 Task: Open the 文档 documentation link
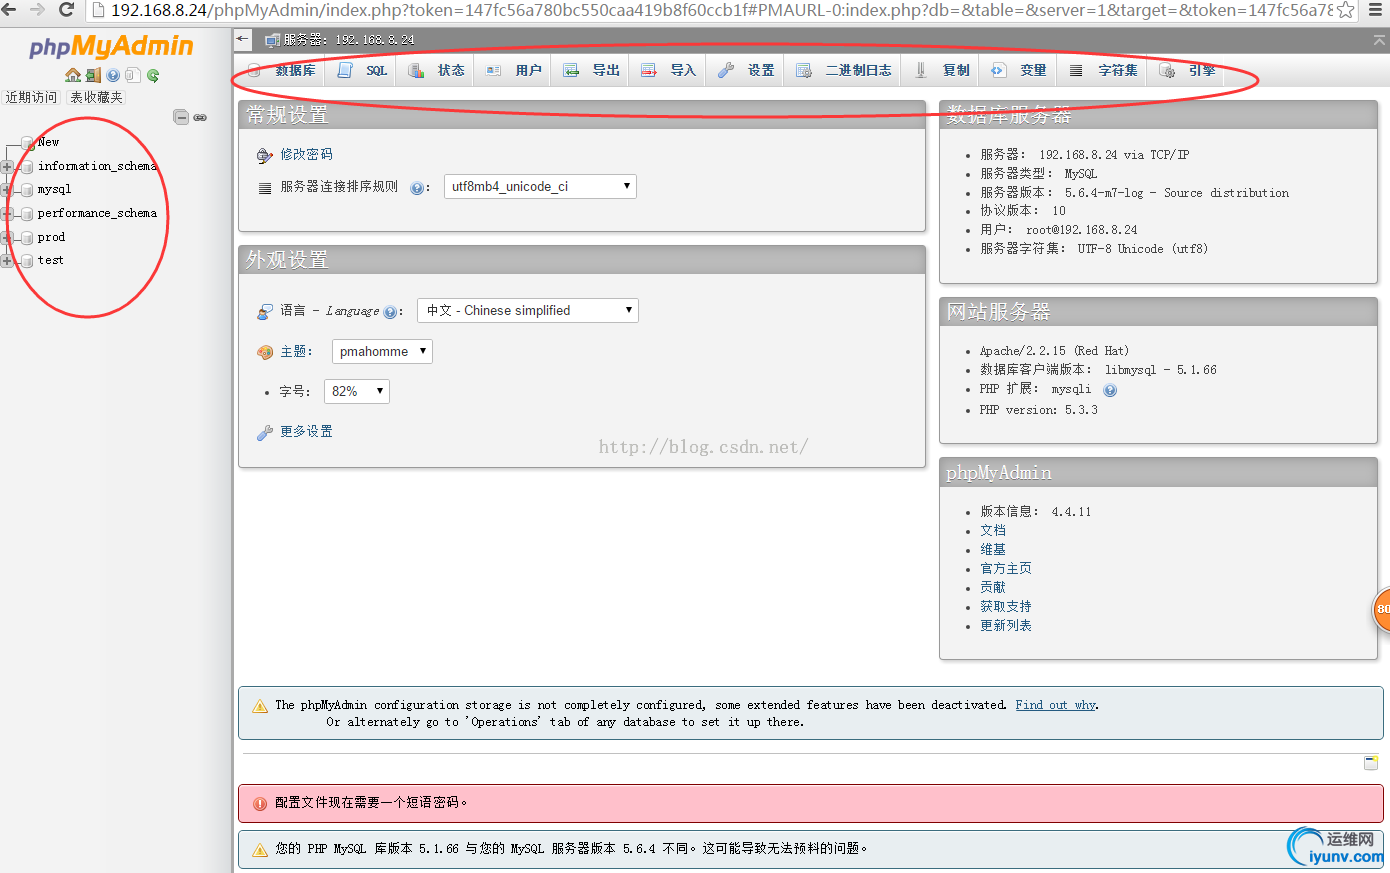tap(993, 531)
